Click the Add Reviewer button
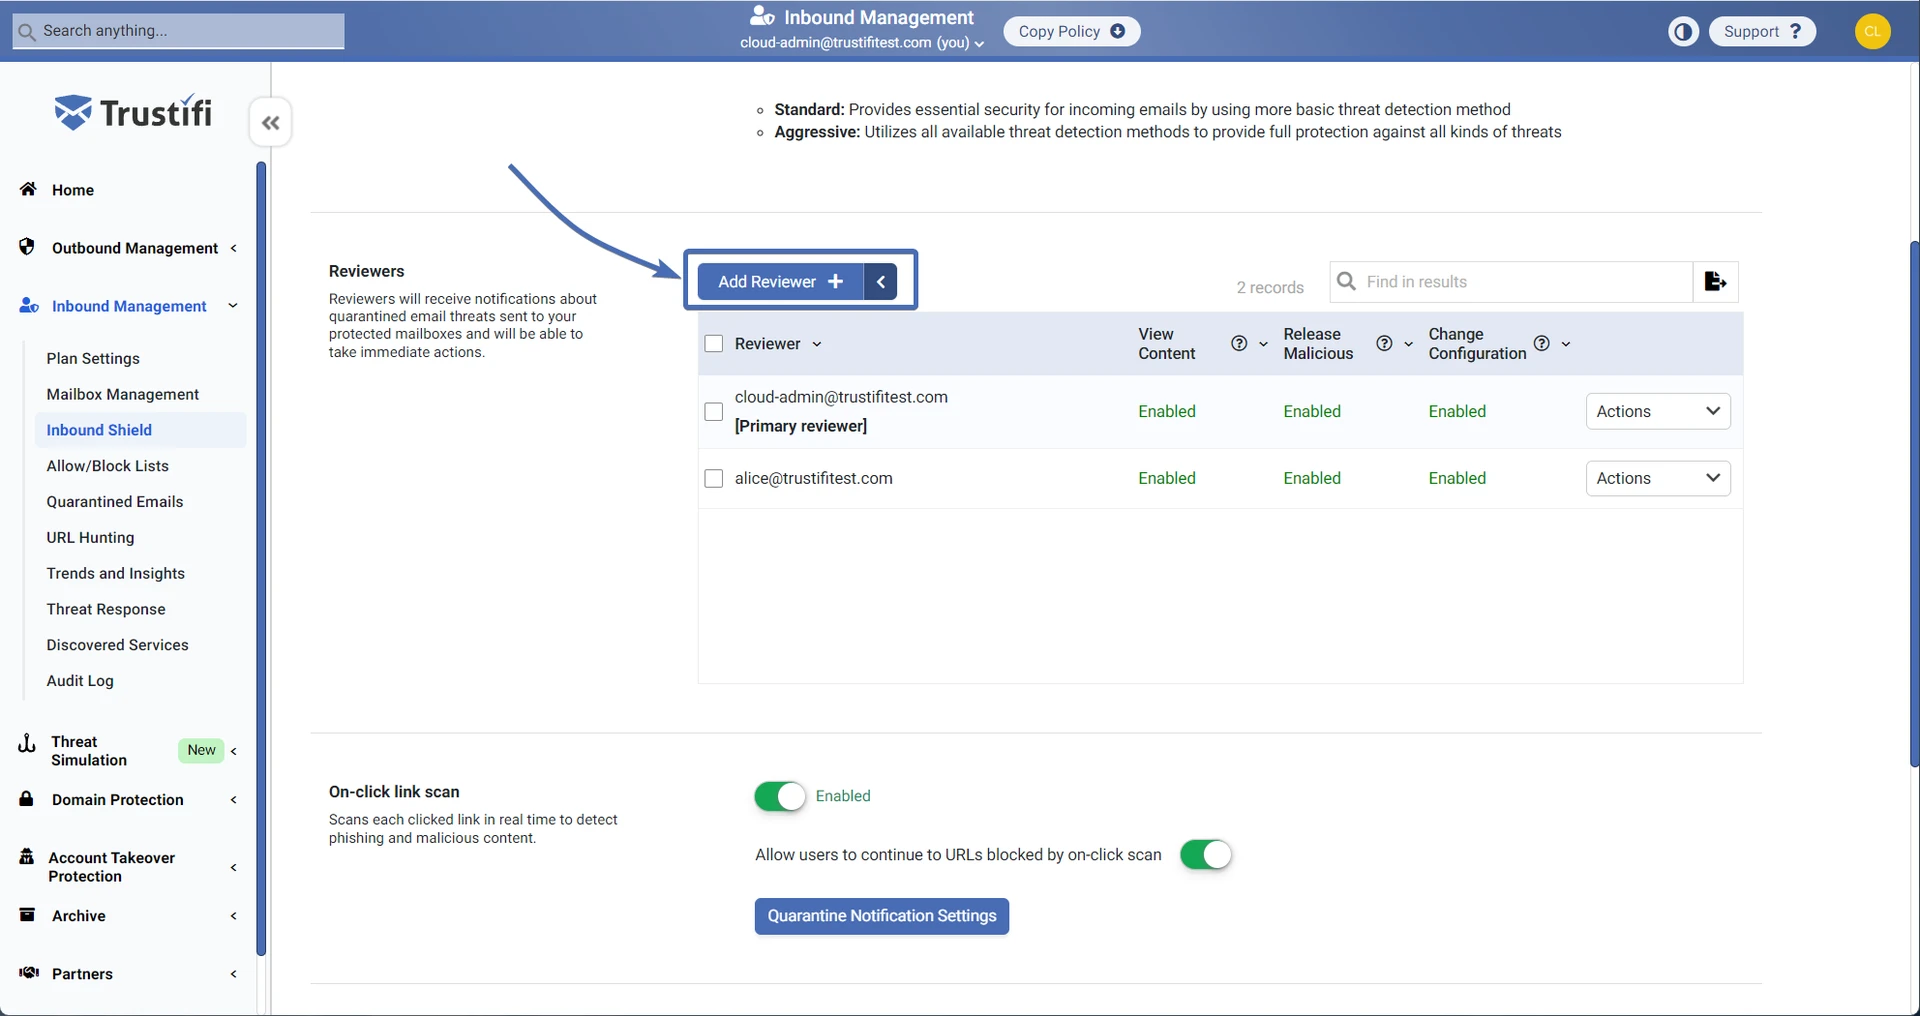 pos(780,282)
